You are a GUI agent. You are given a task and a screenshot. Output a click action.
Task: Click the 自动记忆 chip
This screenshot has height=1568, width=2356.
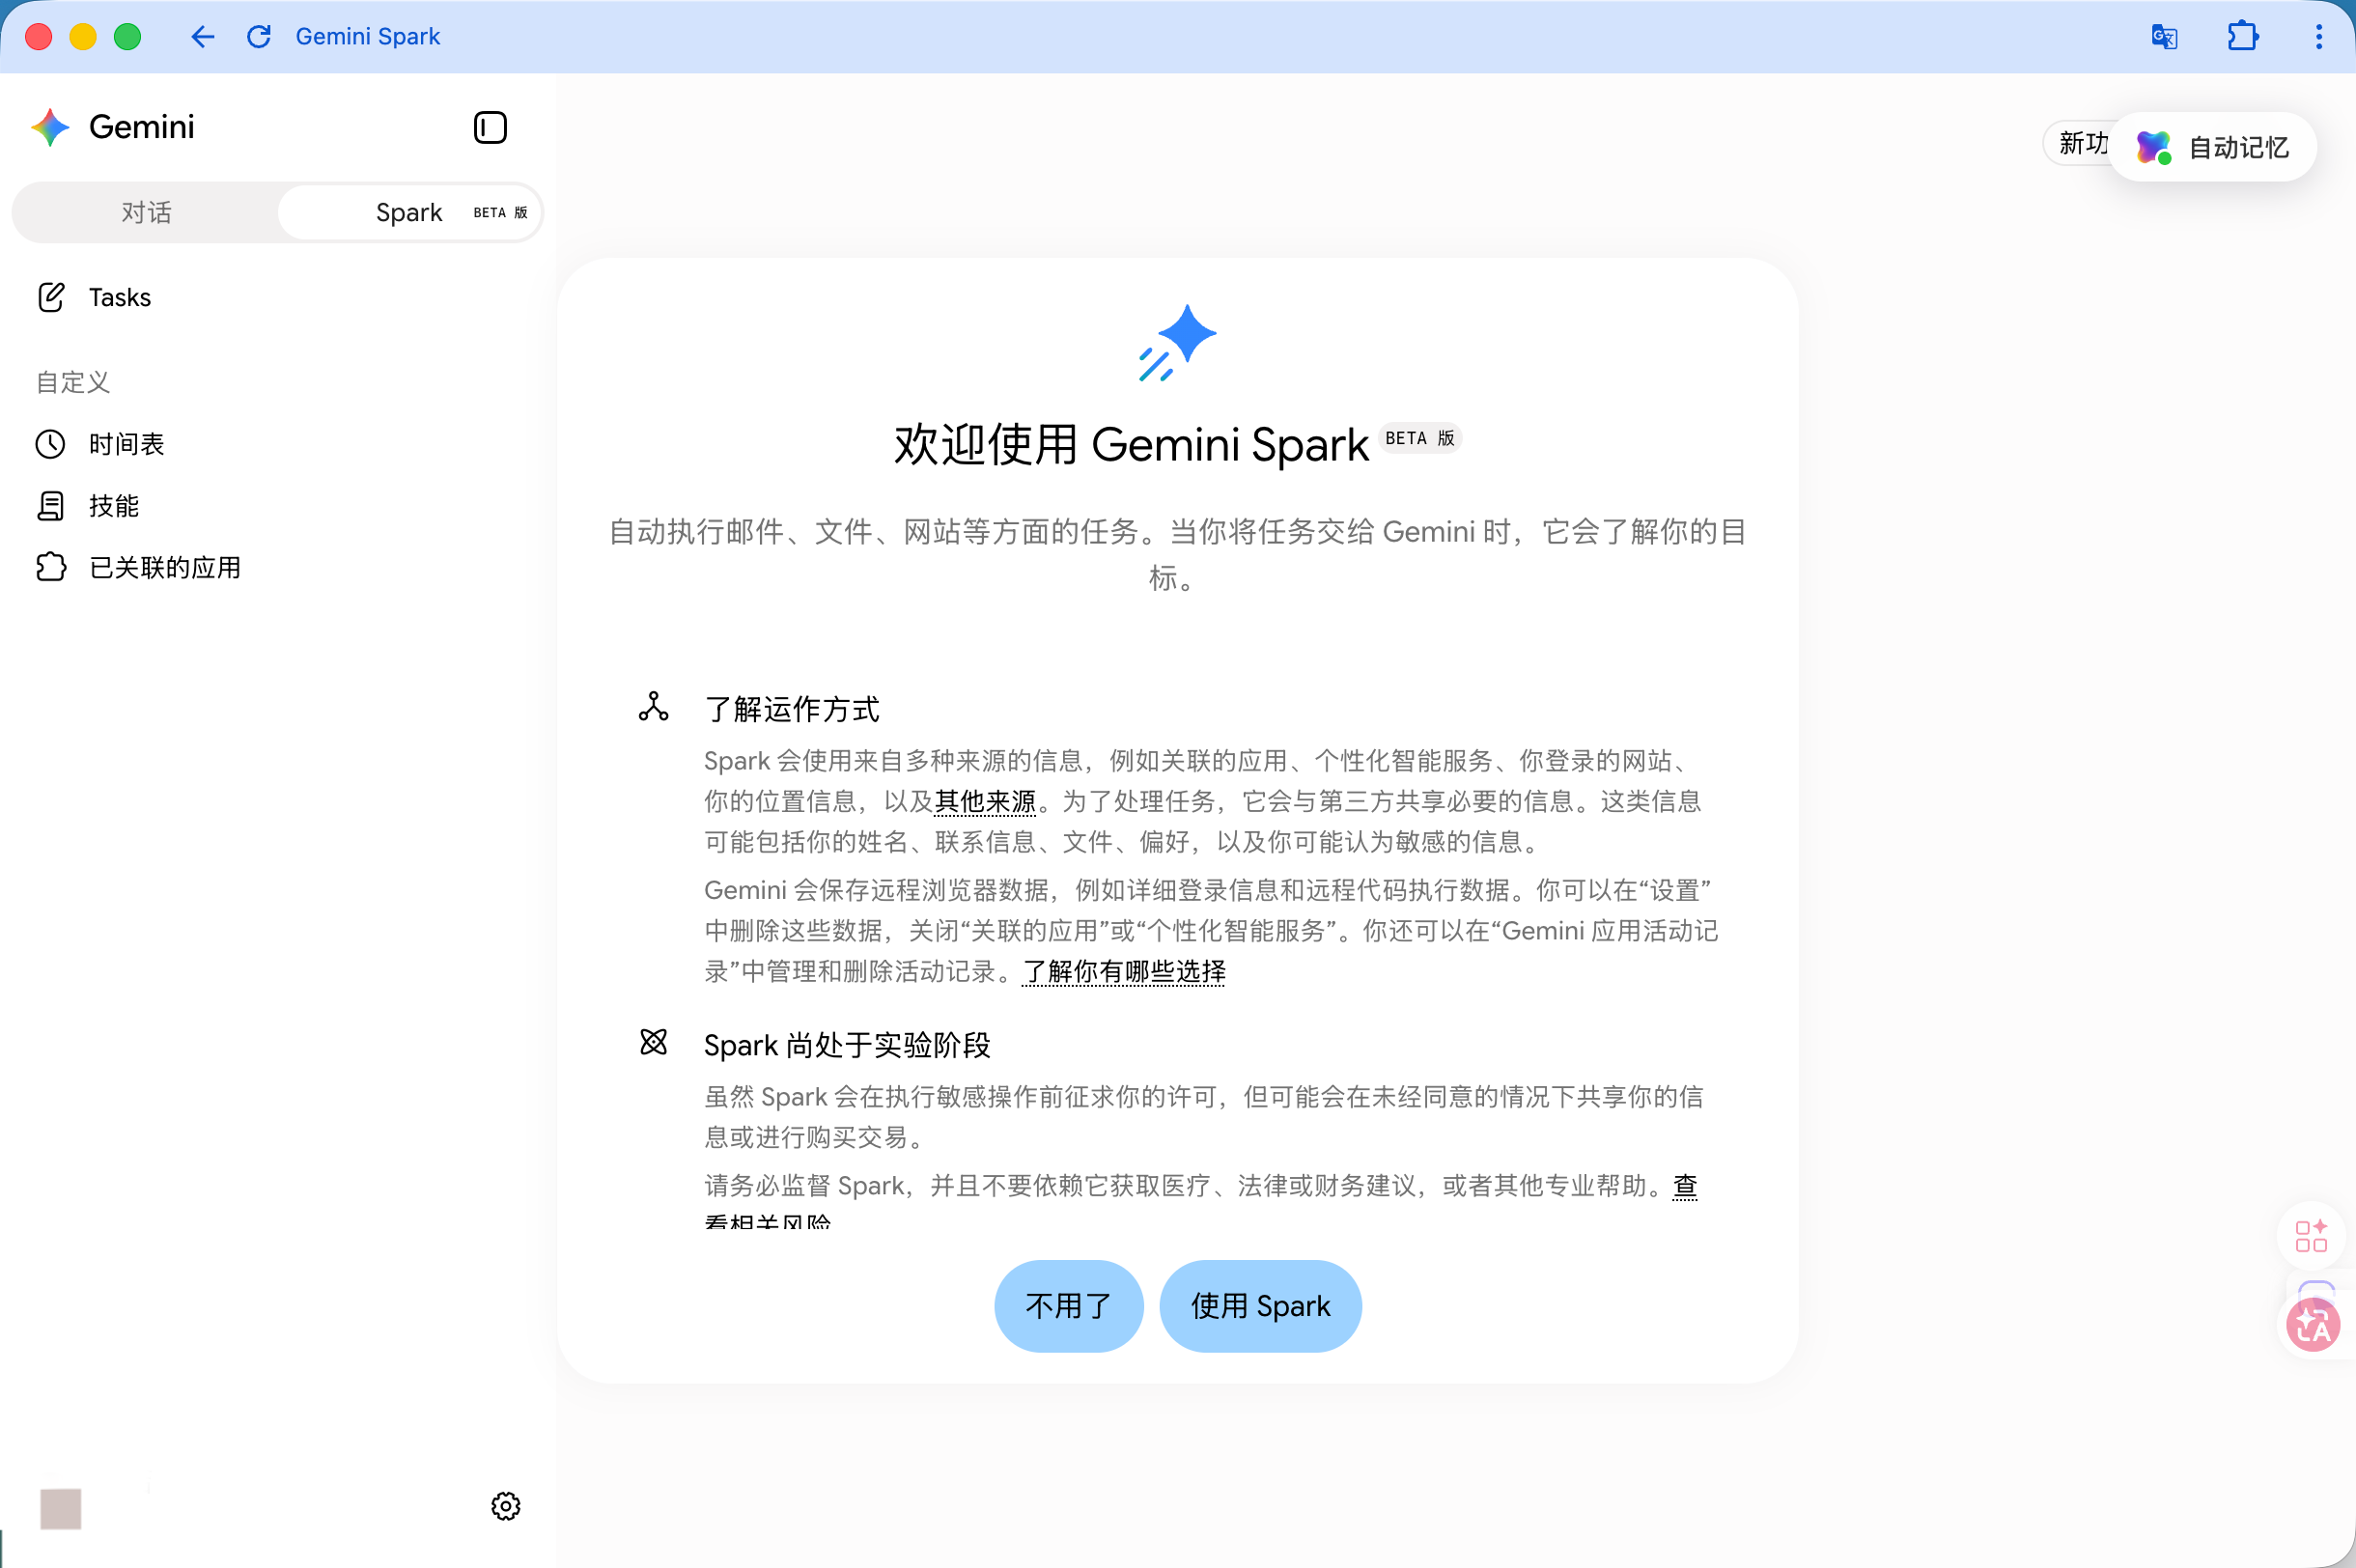point(2213,147)
